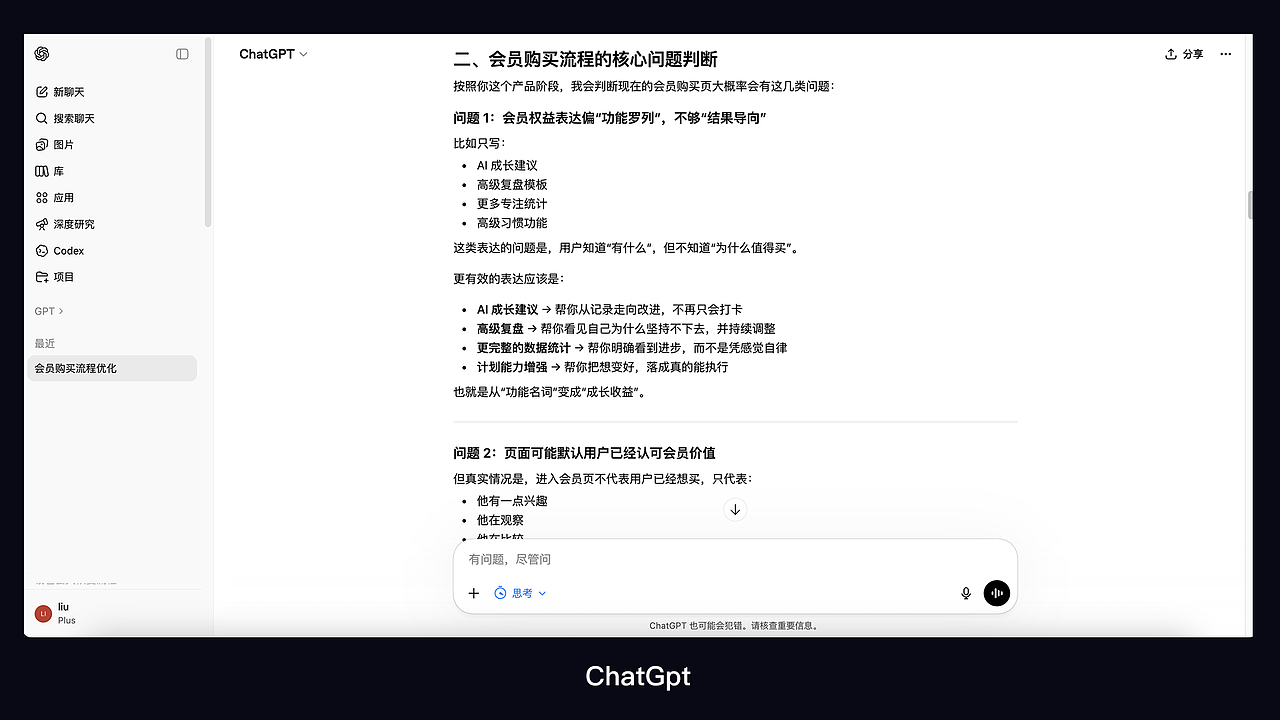Toggle the 思考 thinking mode pill
This screenshot has height=720, width=1280.
click(x=514, y=593)
